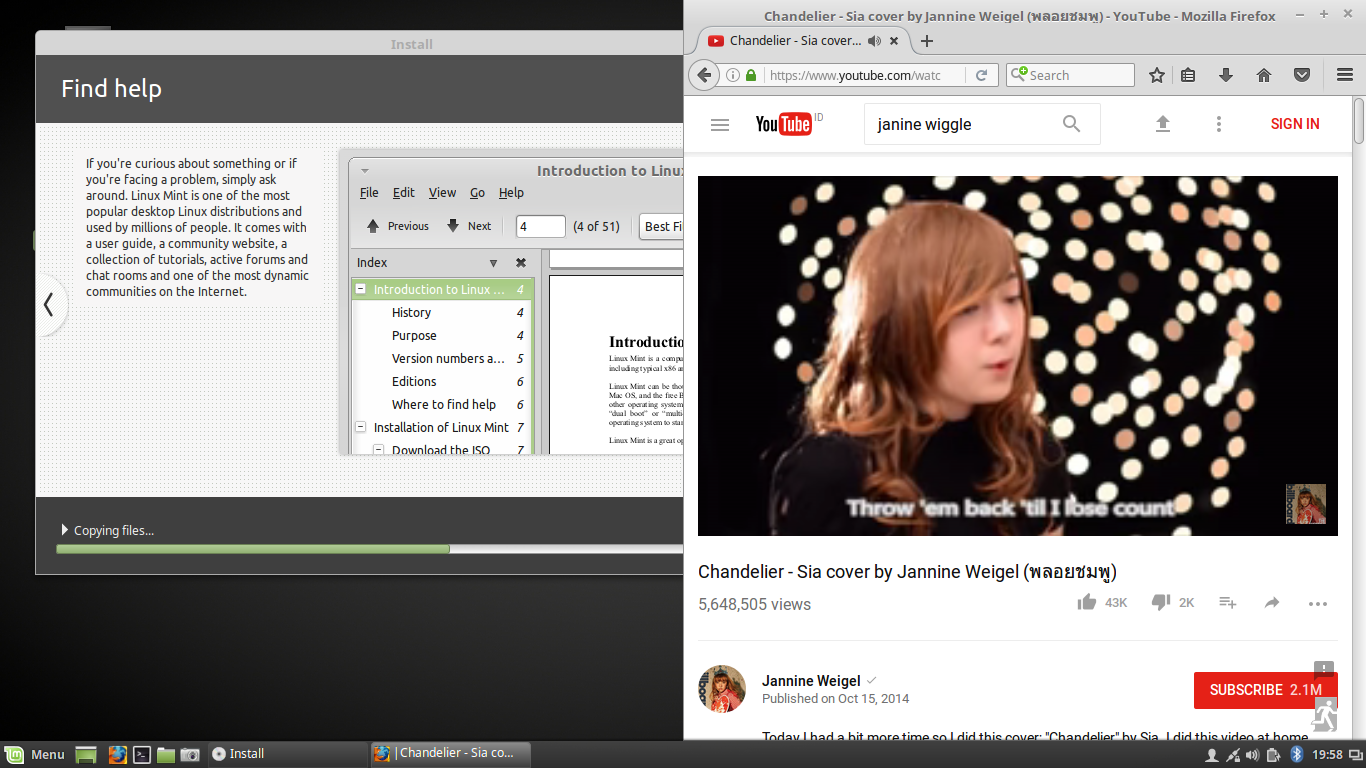Mute the tab using speaker icon
The height and width of the screenshot is (768, 1366).
[874, 41]
